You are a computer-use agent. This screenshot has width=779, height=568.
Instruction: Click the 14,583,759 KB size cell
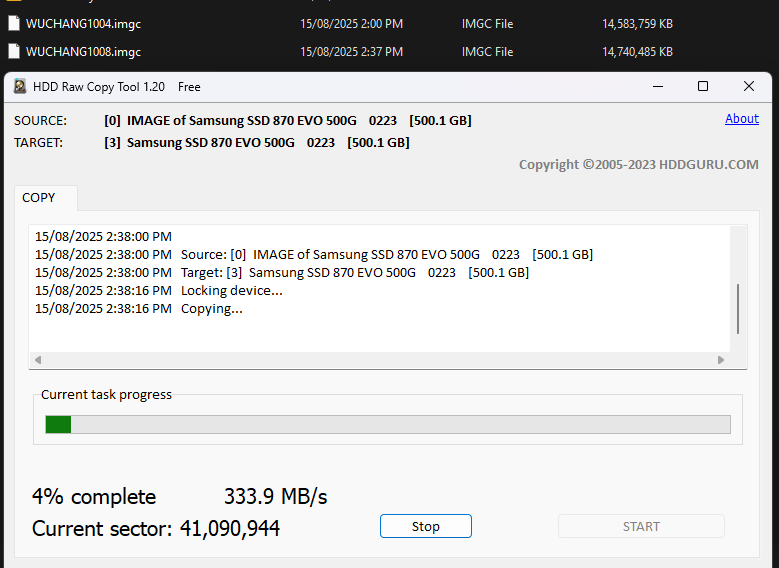click(x=637, y=24)
